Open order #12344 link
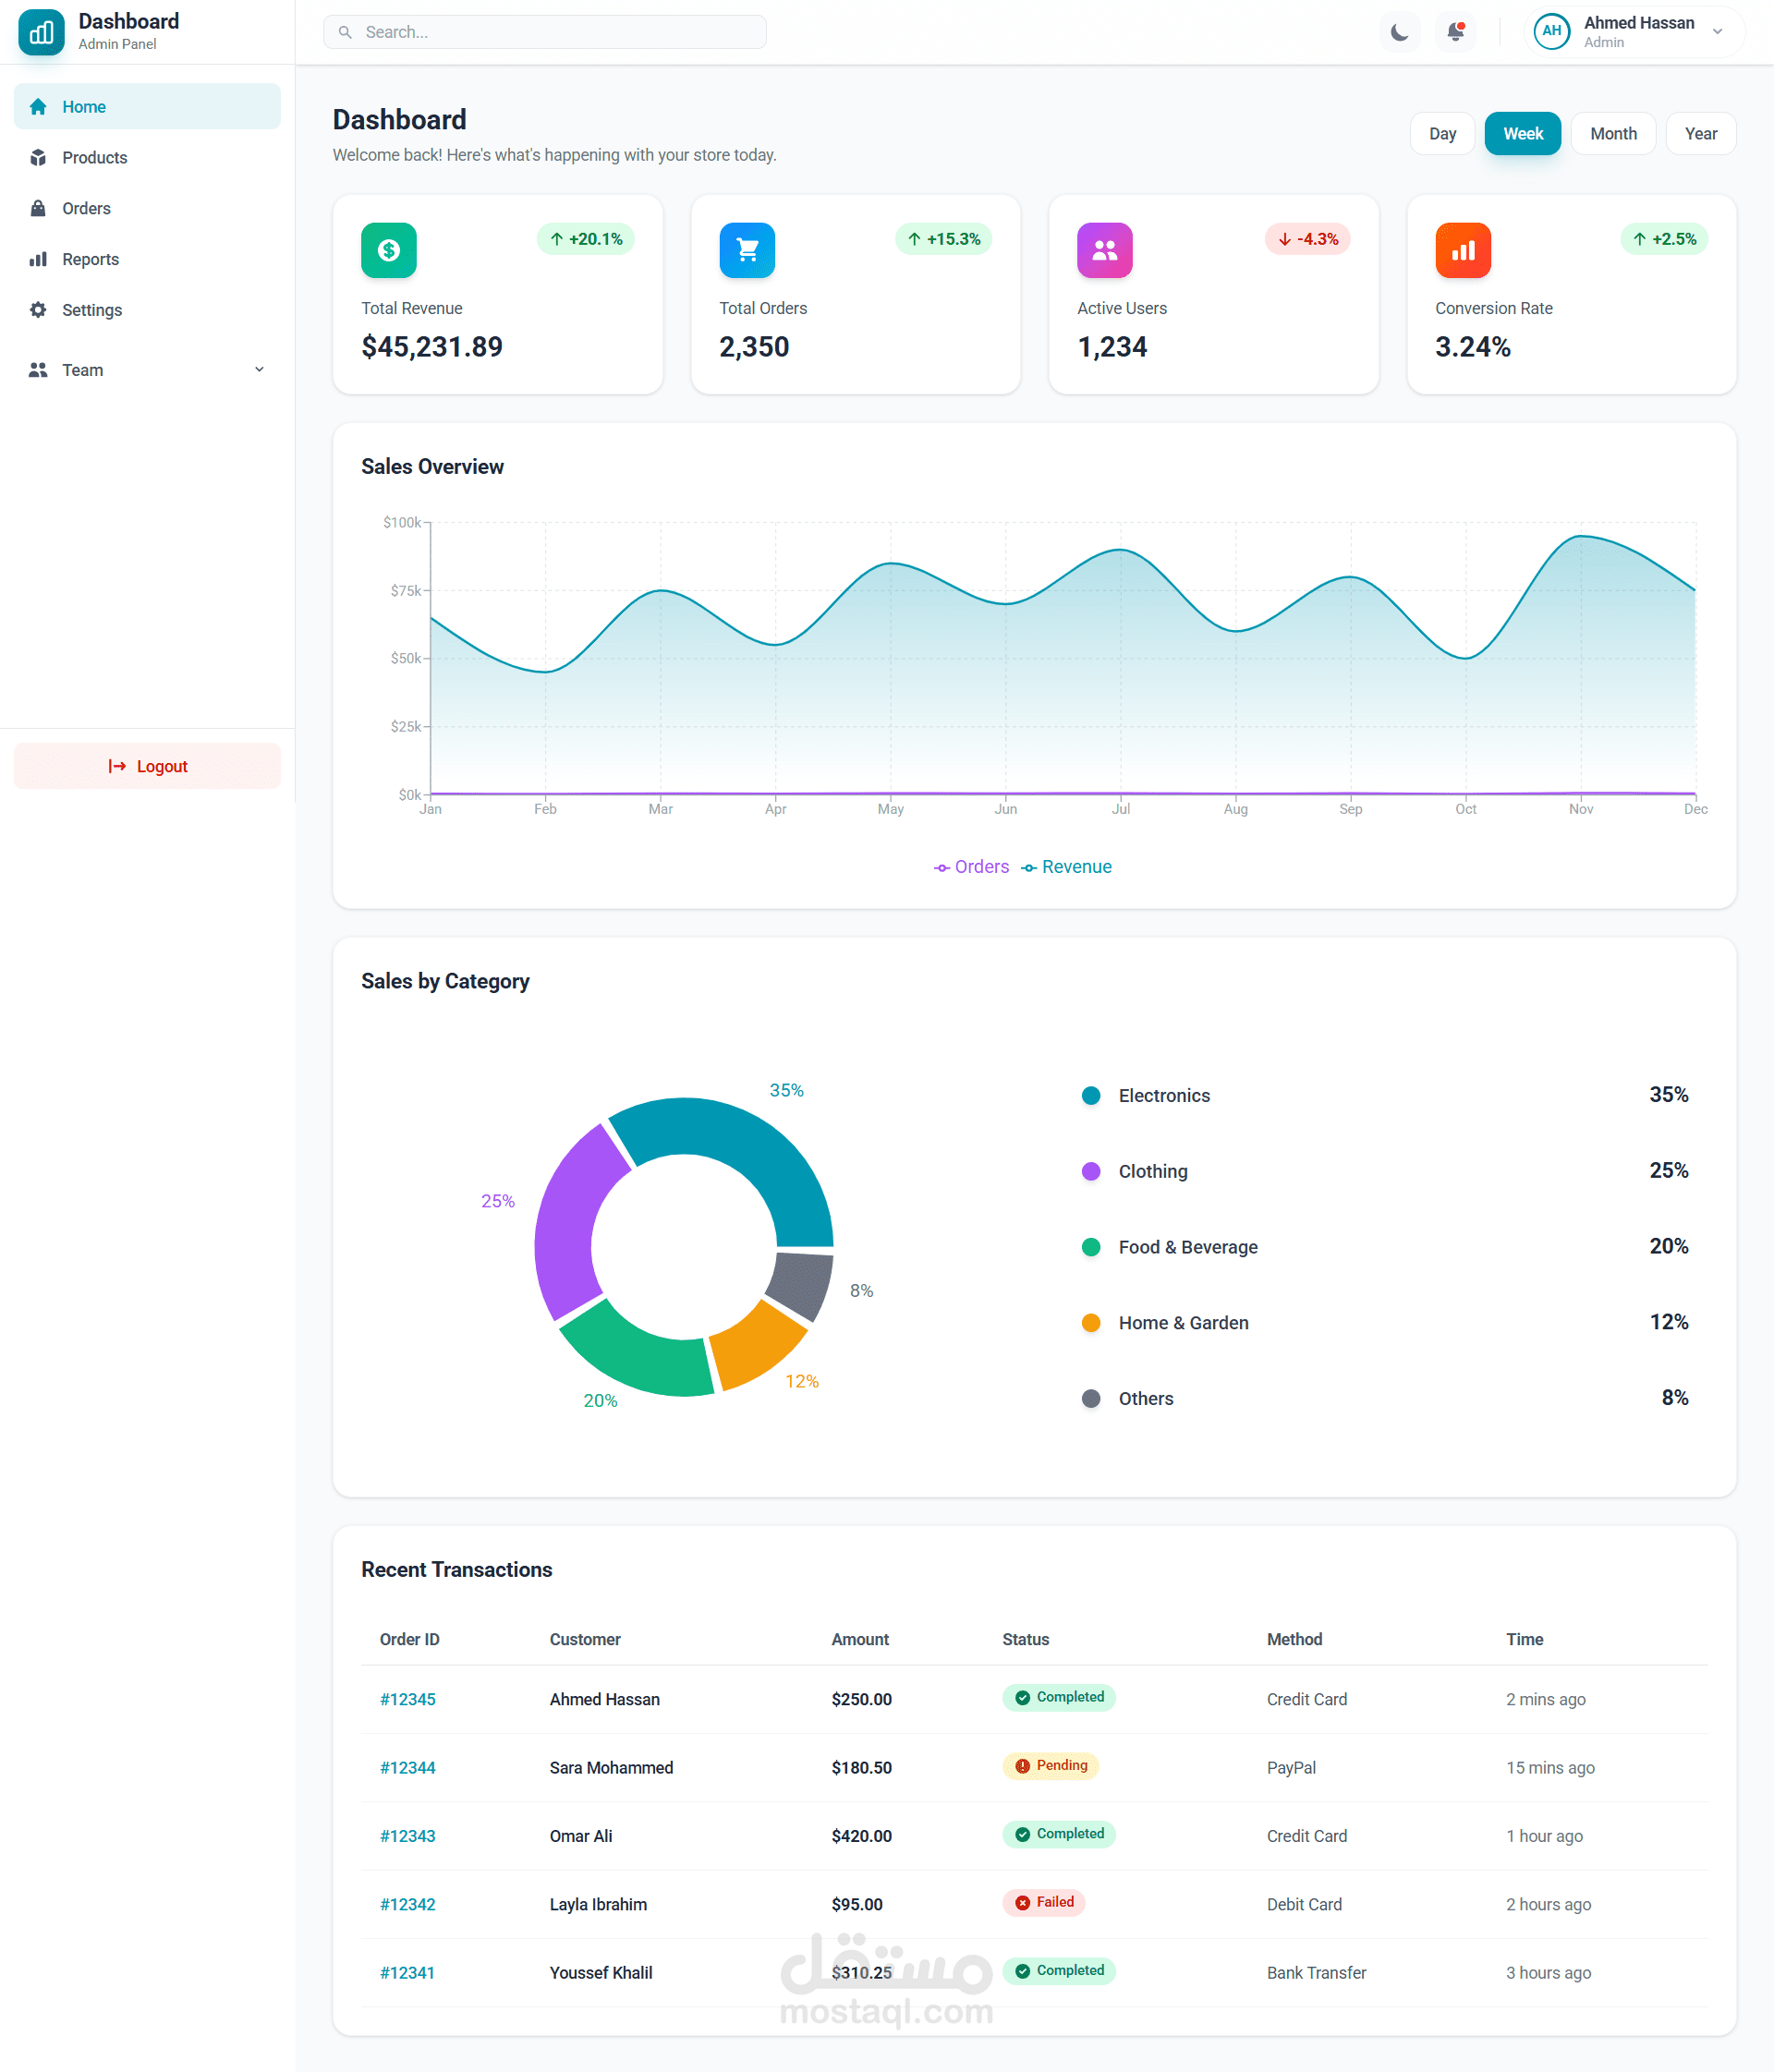 tap(407, 1767)
